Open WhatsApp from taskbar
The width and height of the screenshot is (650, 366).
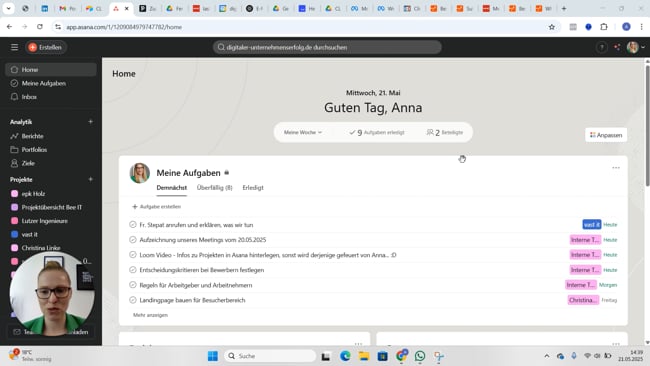click(x=420, y=356)
